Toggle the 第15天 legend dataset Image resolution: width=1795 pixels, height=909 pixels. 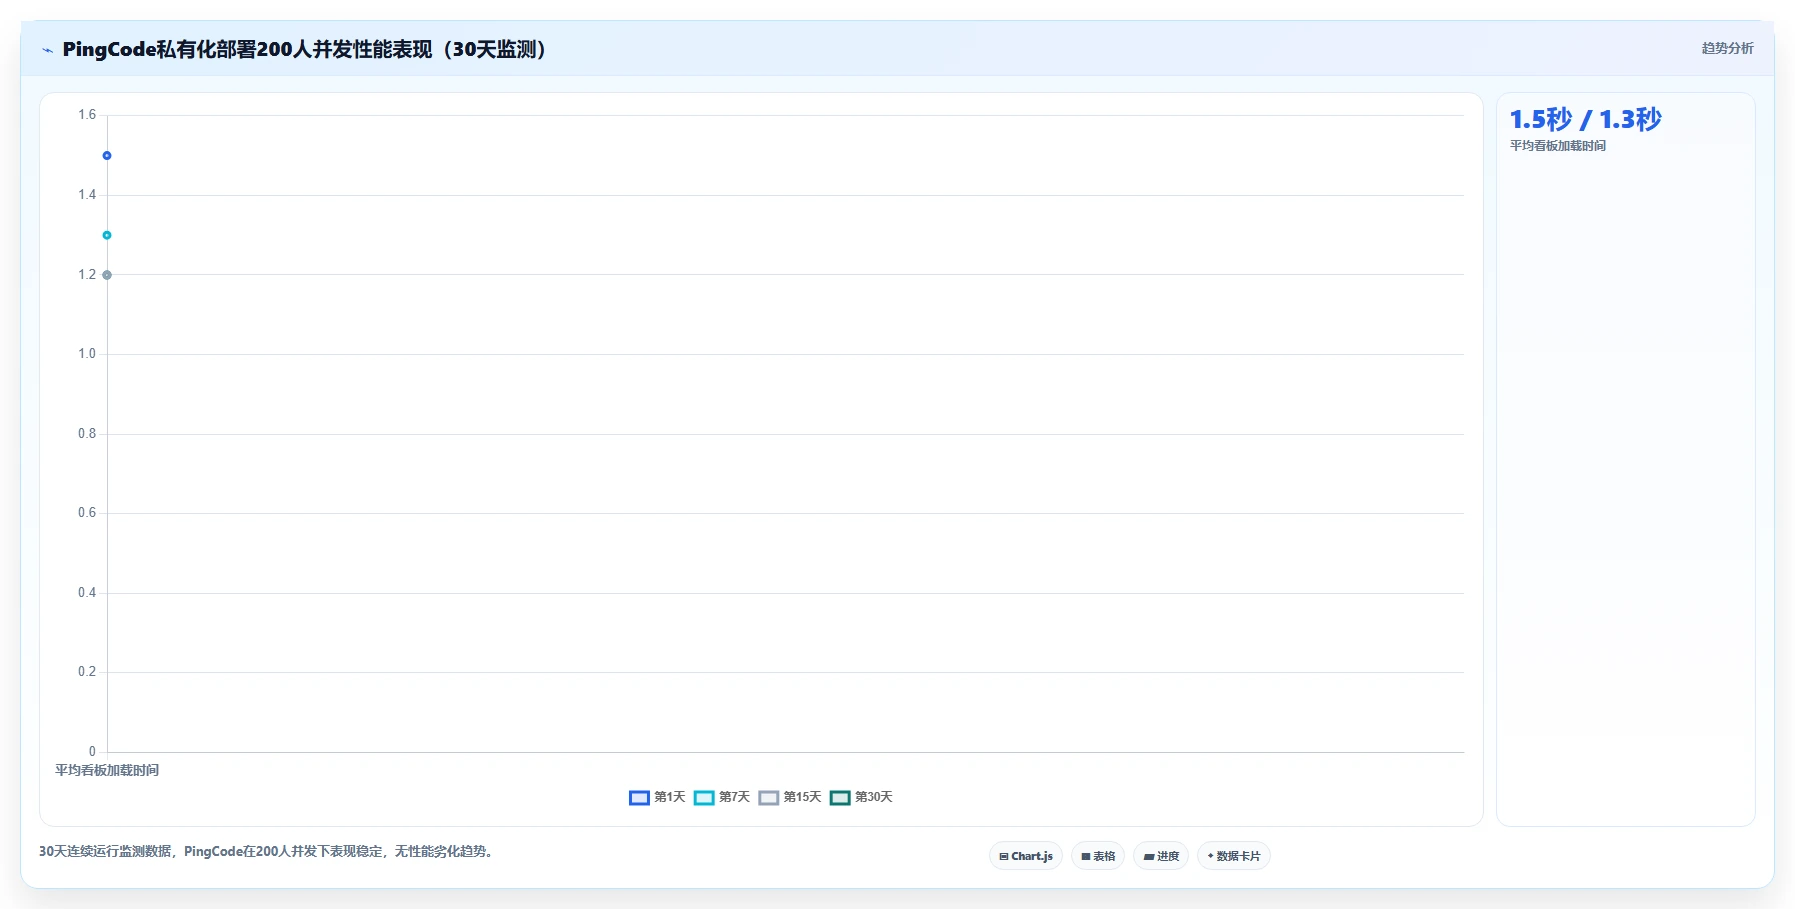(790, 797)
